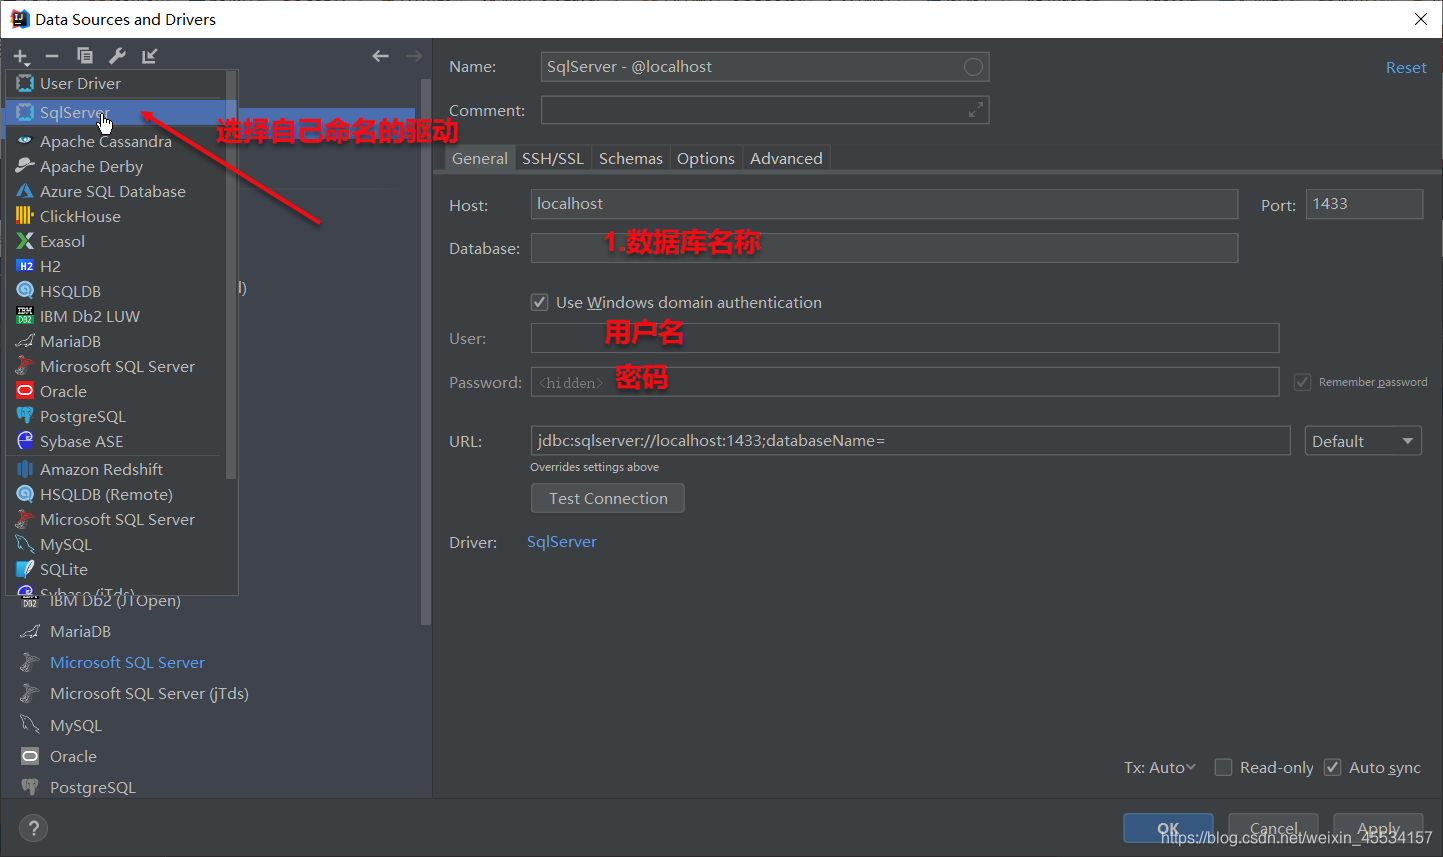
Task: Click the Azure SQL Database icon
Action: click(x=25, y=191)
